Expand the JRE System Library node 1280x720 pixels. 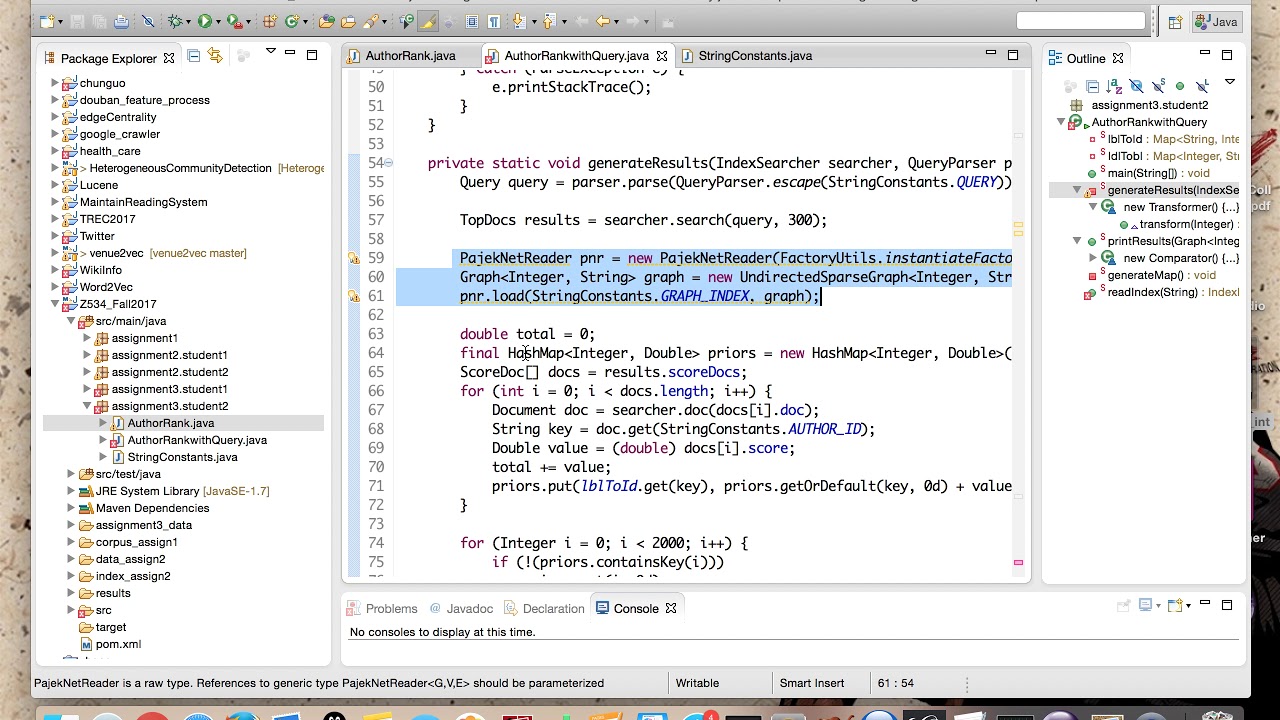[x=71, y=491]
